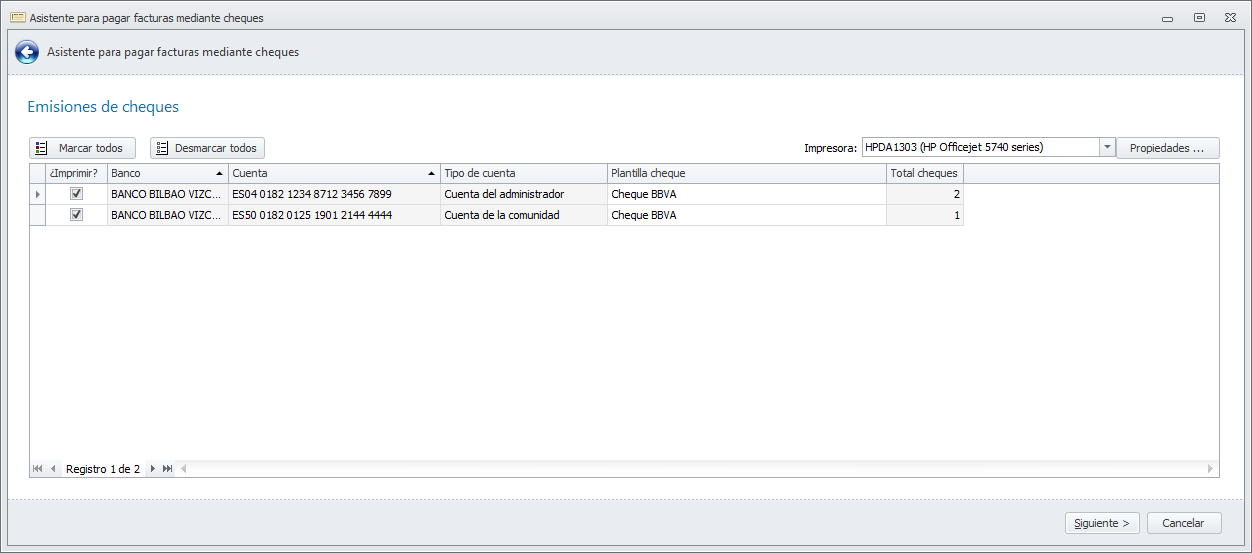Click the grid's horizontal scrollbar
This screenshot has height=553, width=1252.
click(697, 468)
